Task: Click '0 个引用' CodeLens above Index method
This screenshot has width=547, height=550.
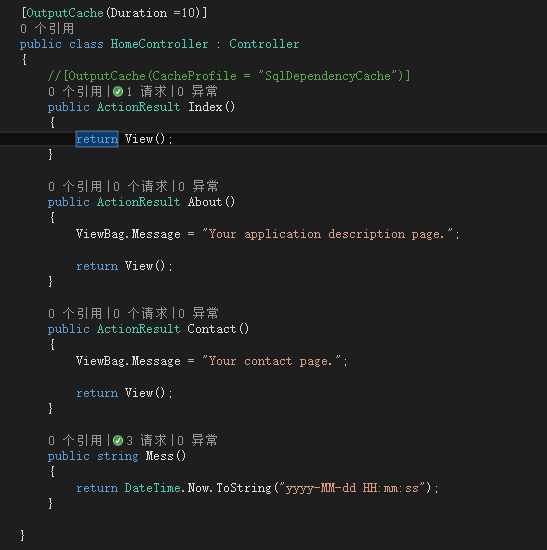Action: [75, 92]
